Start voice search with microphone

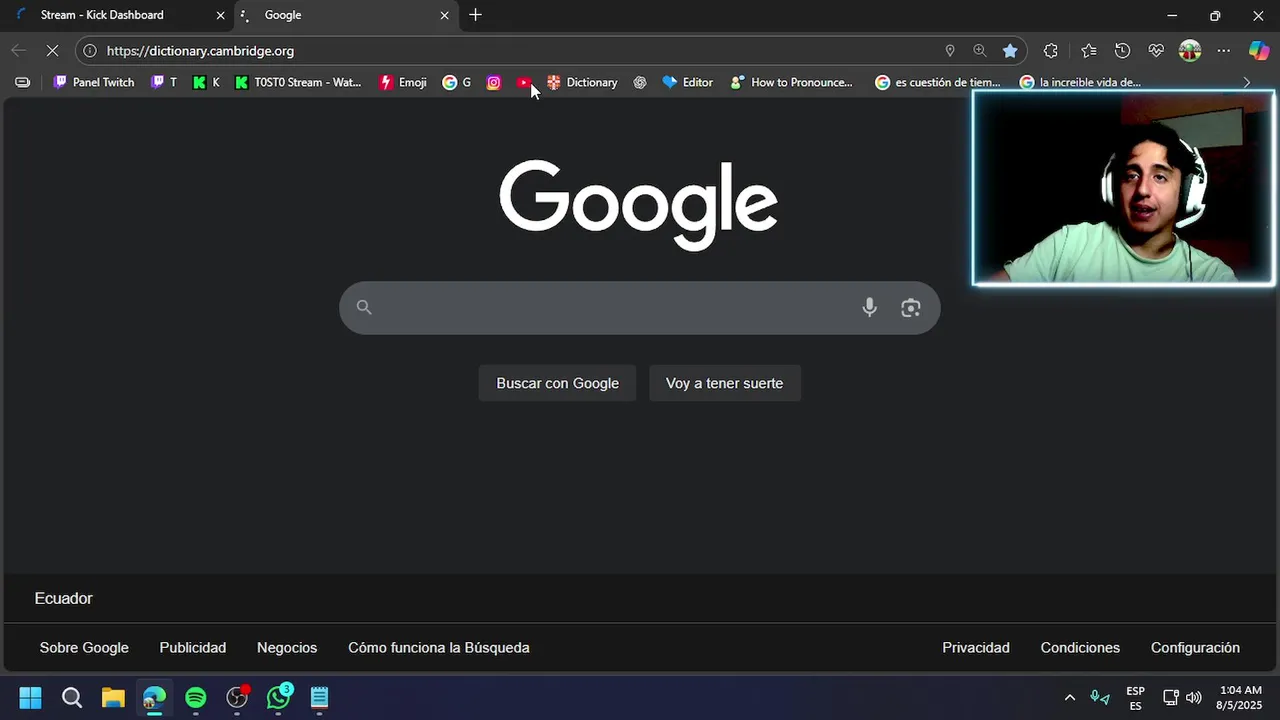click(869, 308)
